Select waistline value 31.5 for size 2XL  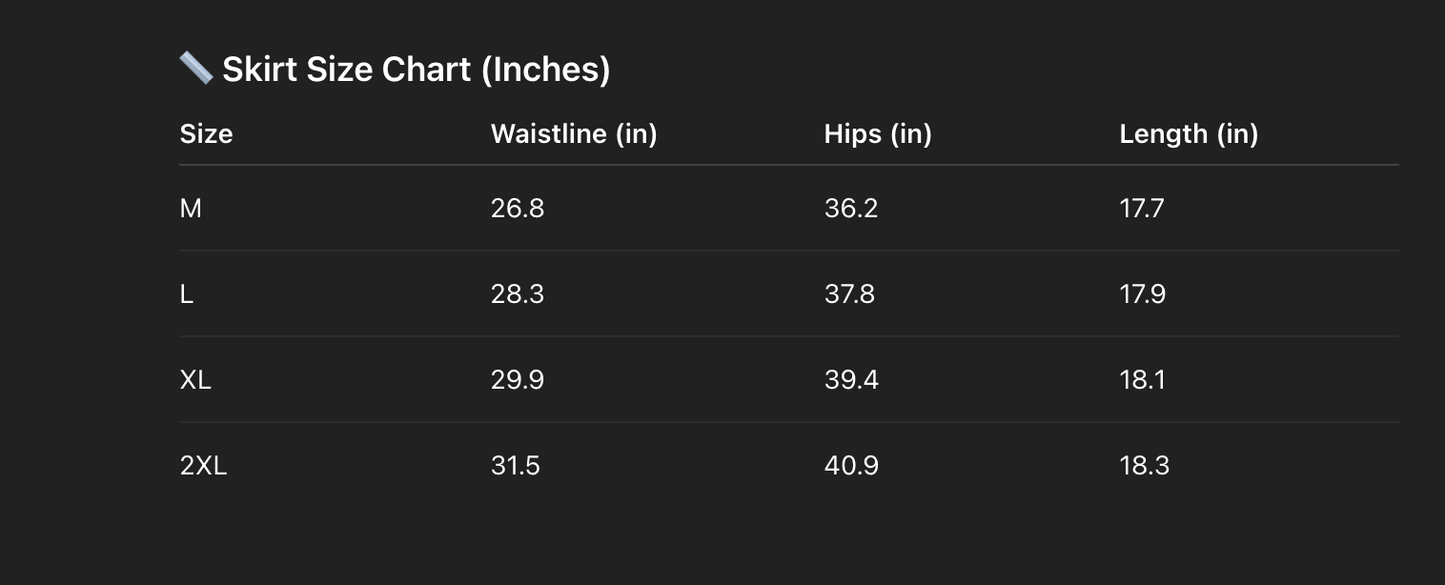click(x=516, y=466)
